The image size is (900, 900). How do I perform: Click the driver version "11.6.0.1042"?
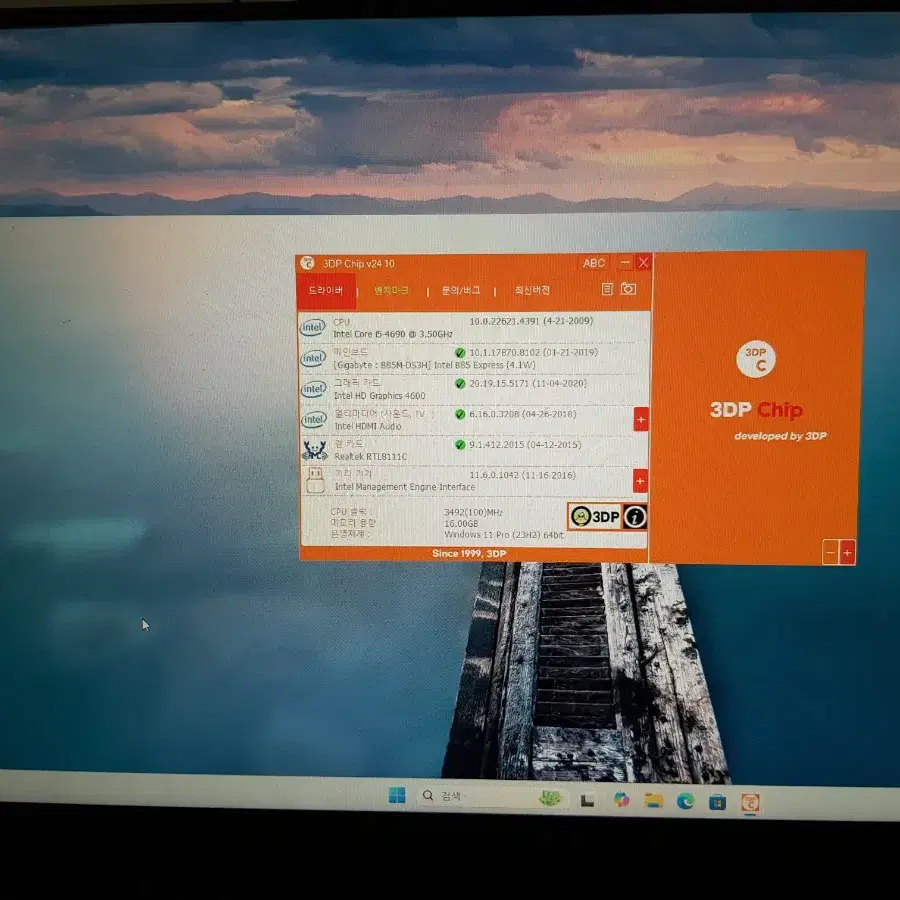tap(496, 475)
